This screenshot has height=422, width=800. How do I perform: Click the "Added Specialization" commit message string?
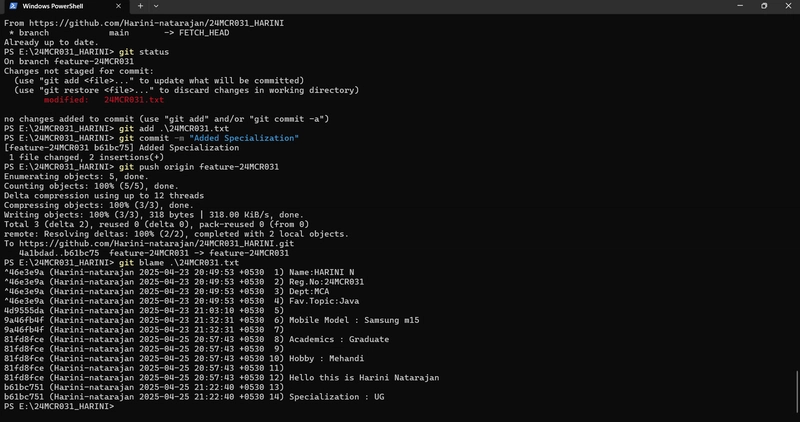(x=244, y=138)
